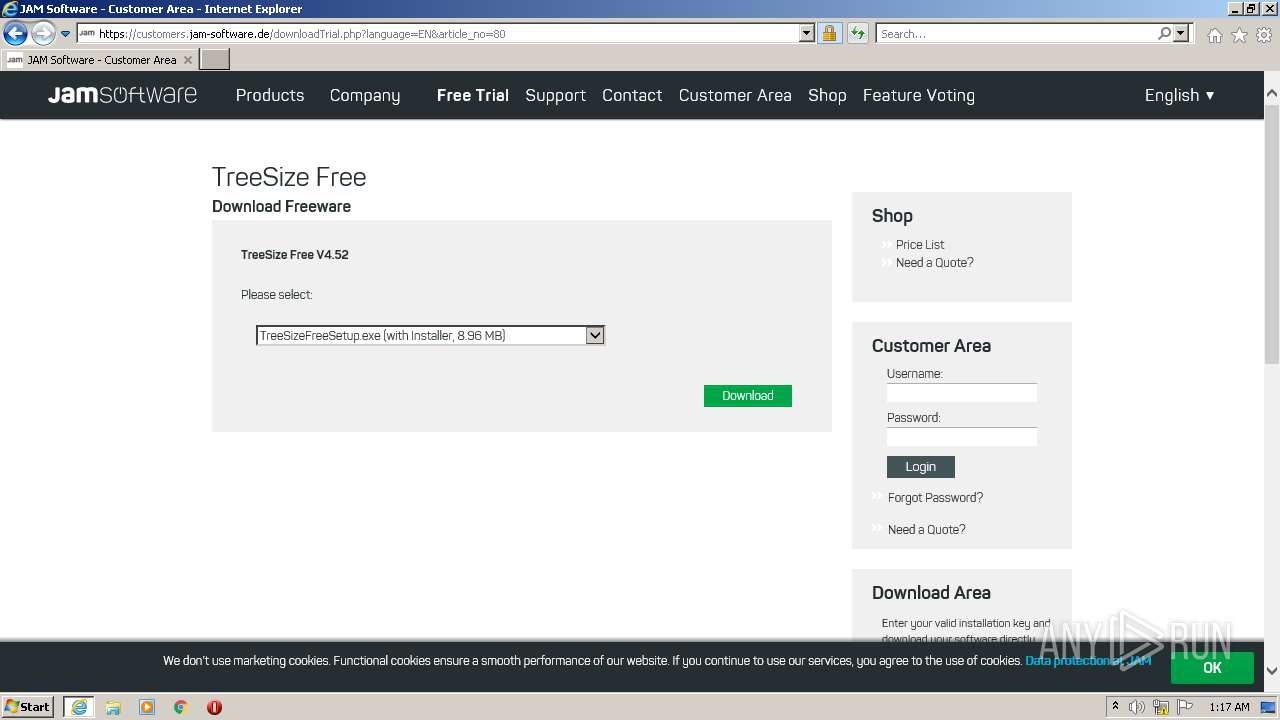Click the TreeSize Free V4.52 text

click(x=295, y=254)
